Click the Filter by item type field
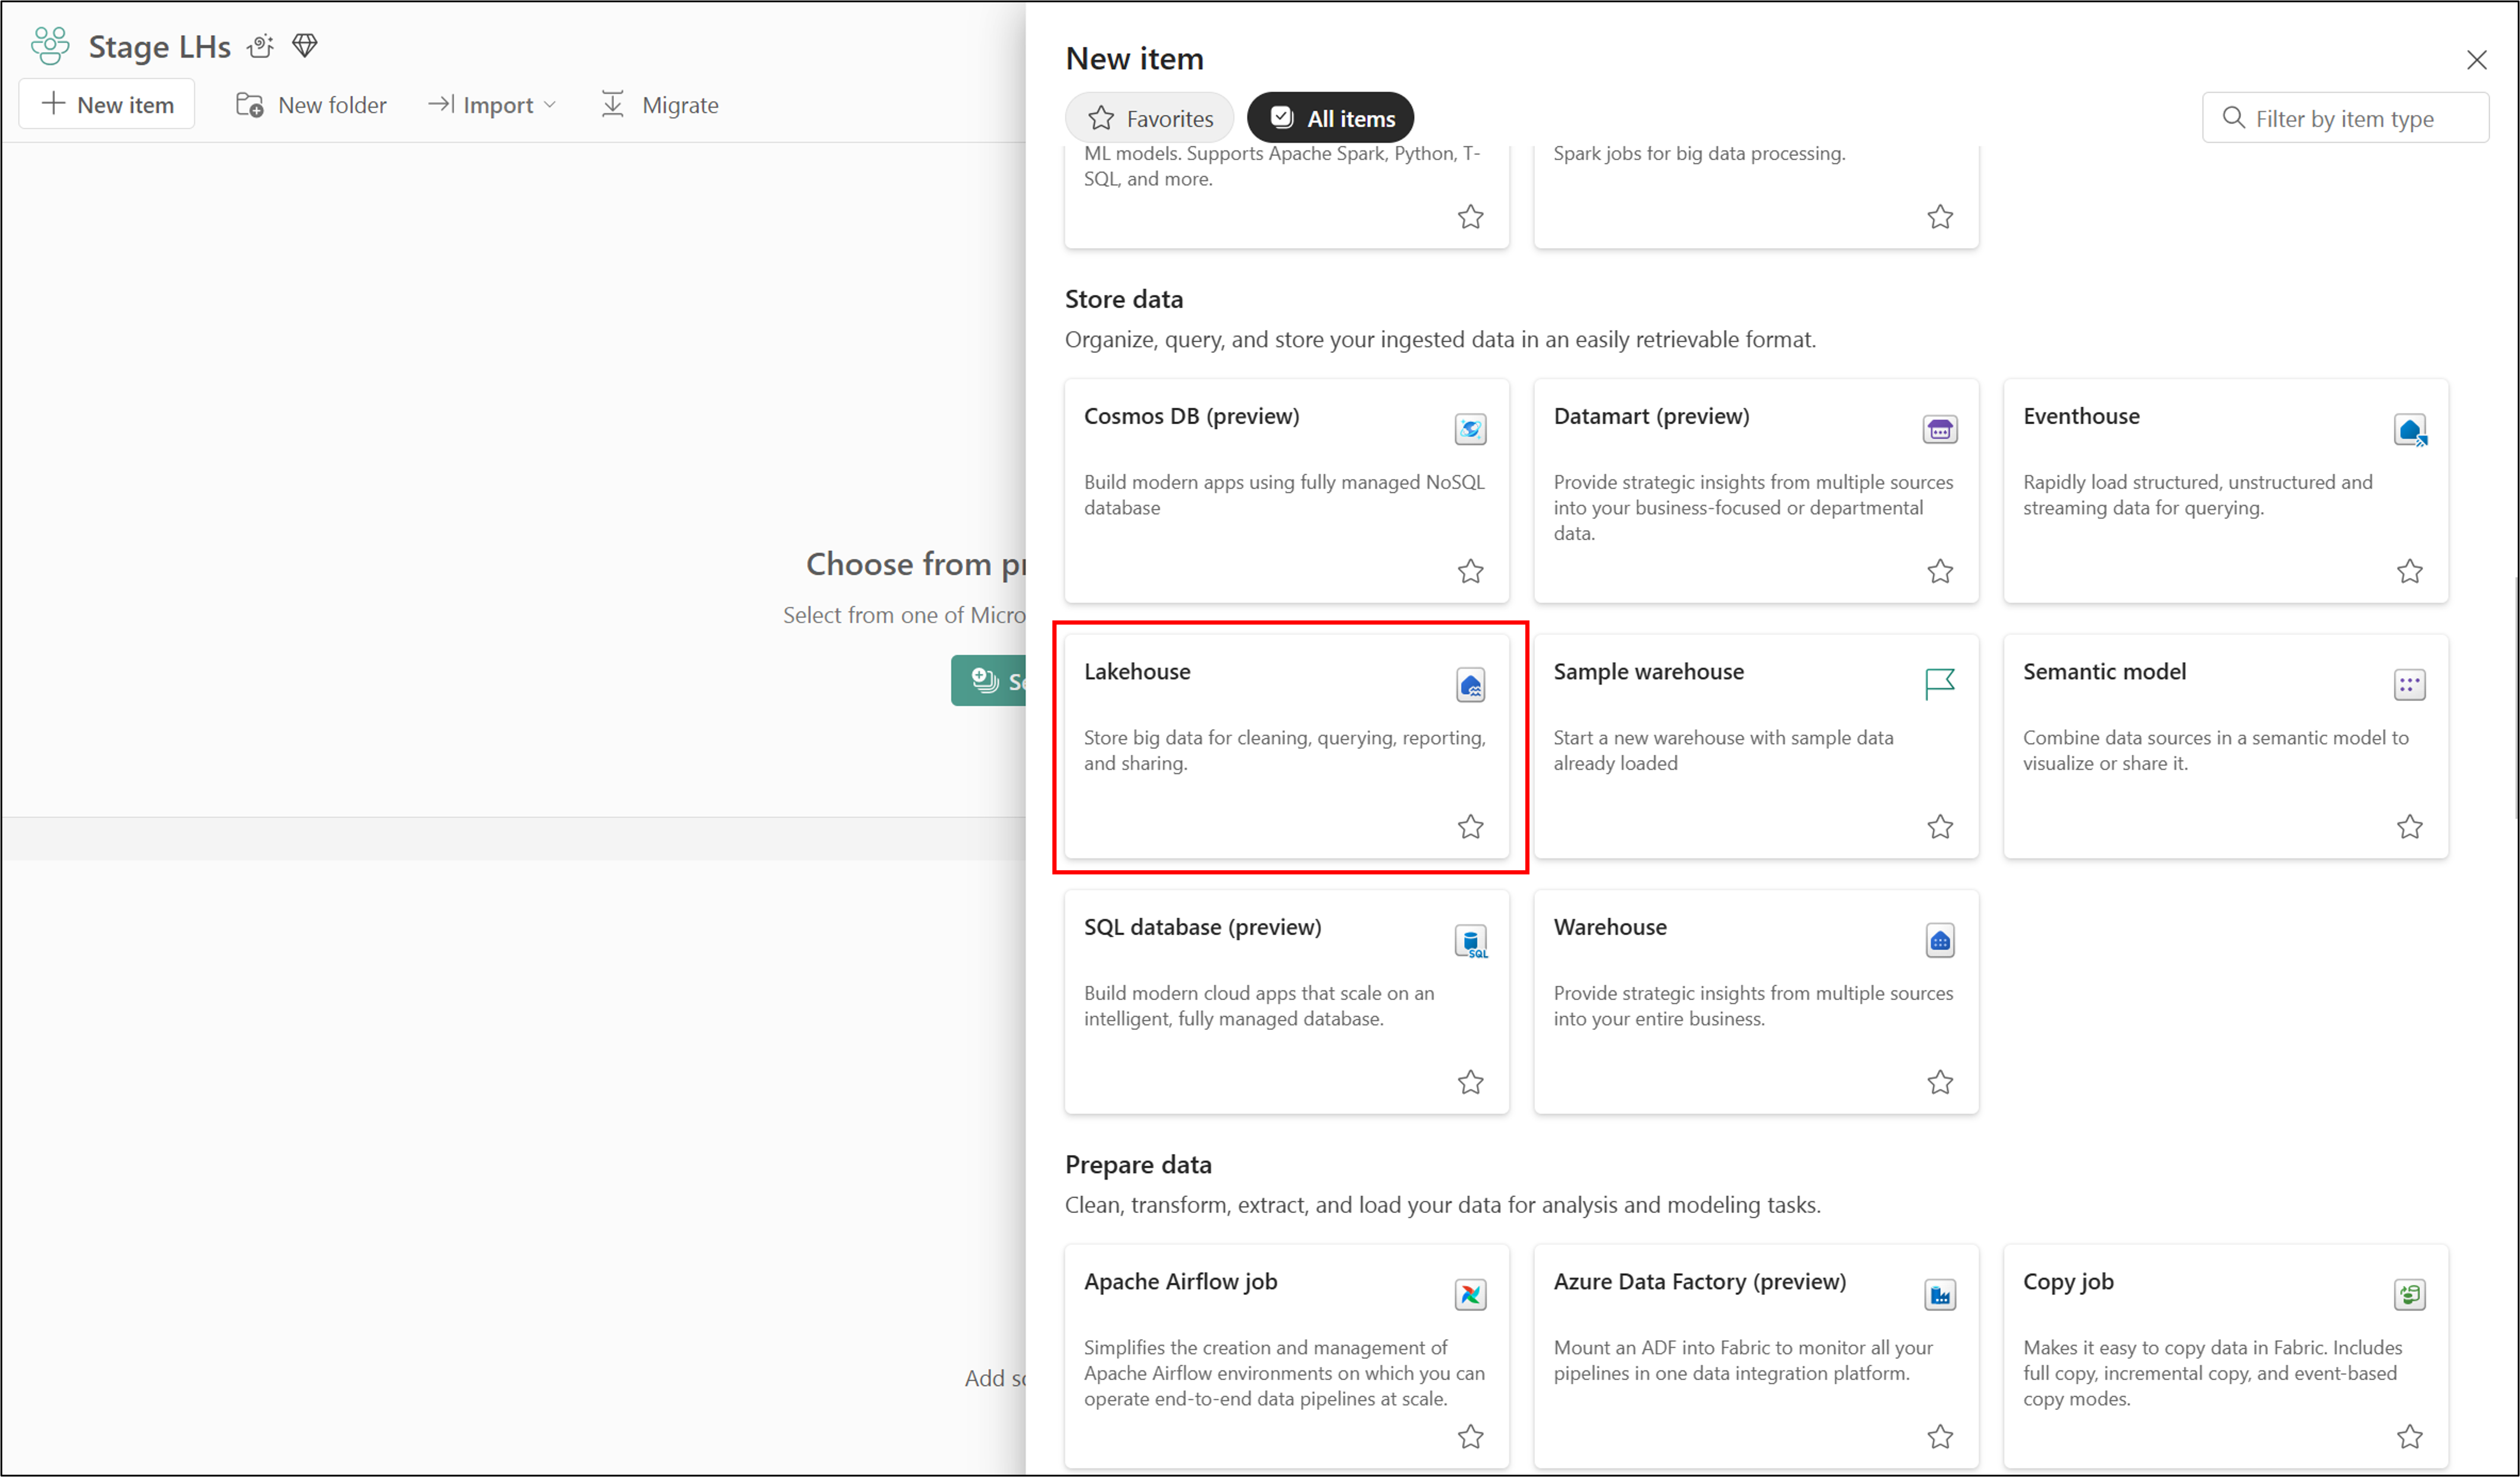The width and height of the screenshot is (2520, 1477). click(x=2345, y=118)
